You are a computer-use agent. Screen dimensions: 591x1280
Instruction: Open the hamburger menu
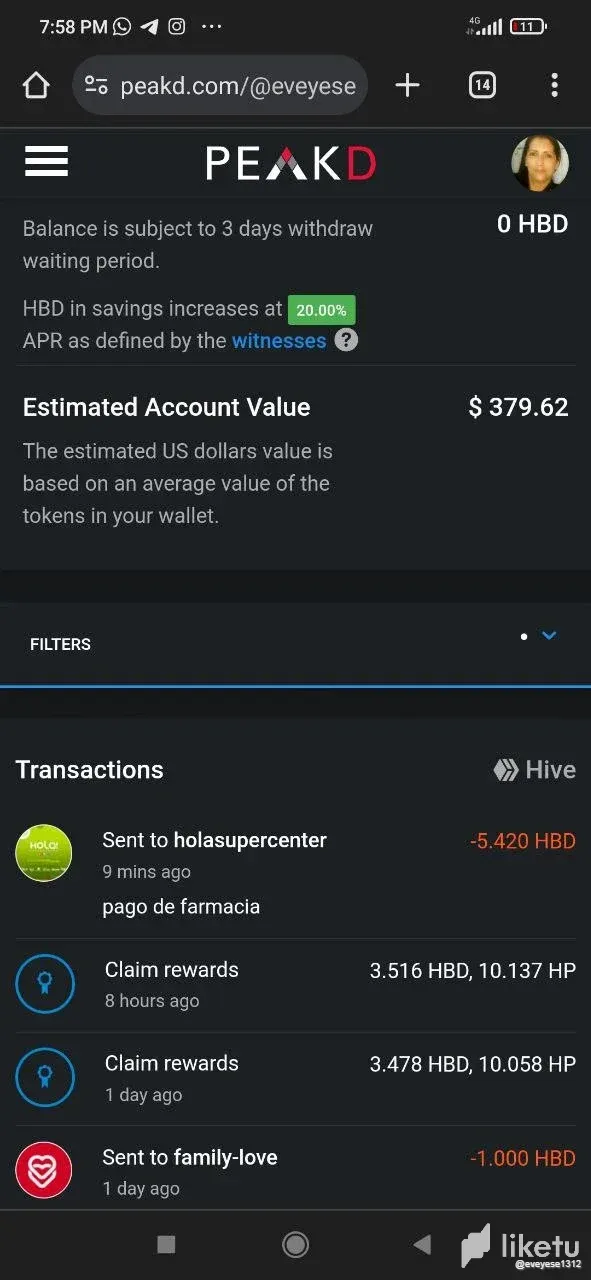(x=46, y=162)
